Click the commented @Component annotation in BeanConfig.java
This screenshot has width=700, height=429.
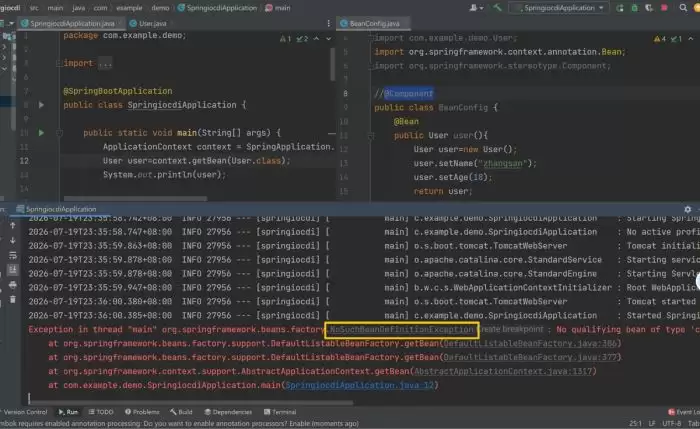(x=408, y=93)
